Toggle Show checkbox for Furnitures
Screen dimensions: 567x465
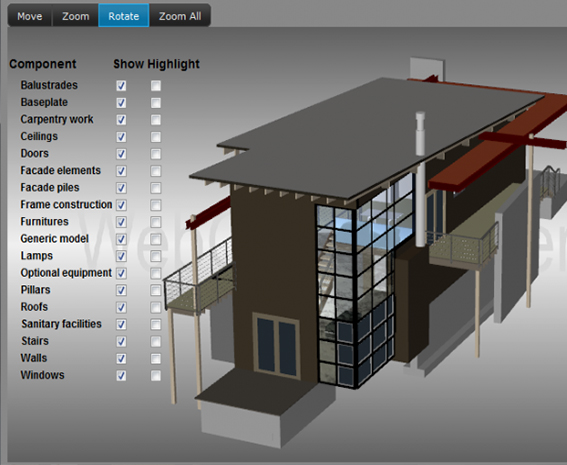point(121,222)
